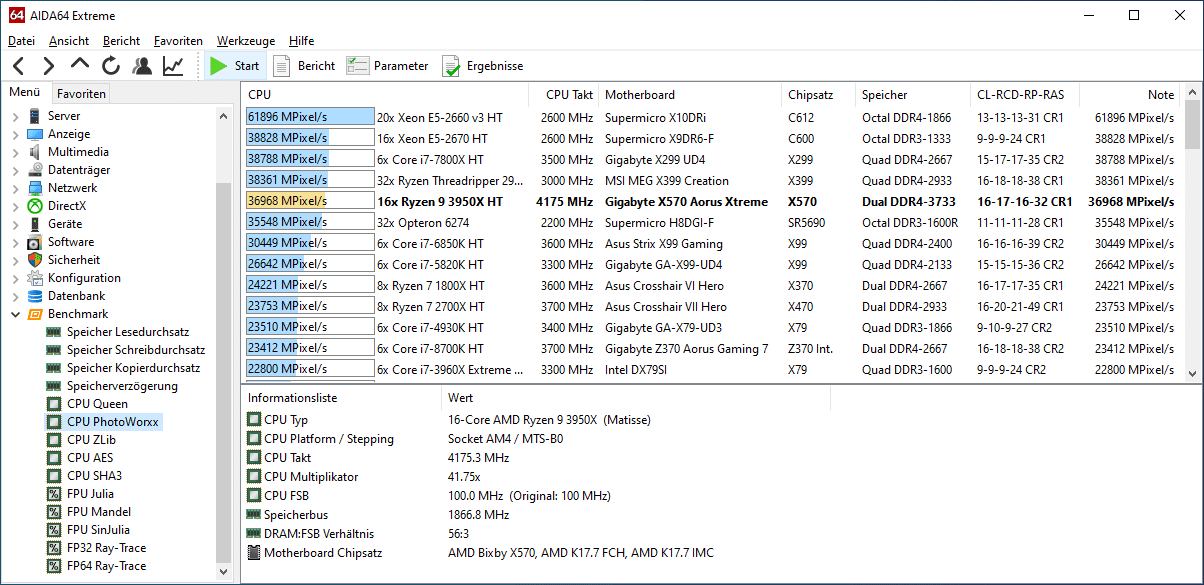Expand the DirectX tree node
This screenshot has height=585, width=1204.
click(x=15, y=206)
